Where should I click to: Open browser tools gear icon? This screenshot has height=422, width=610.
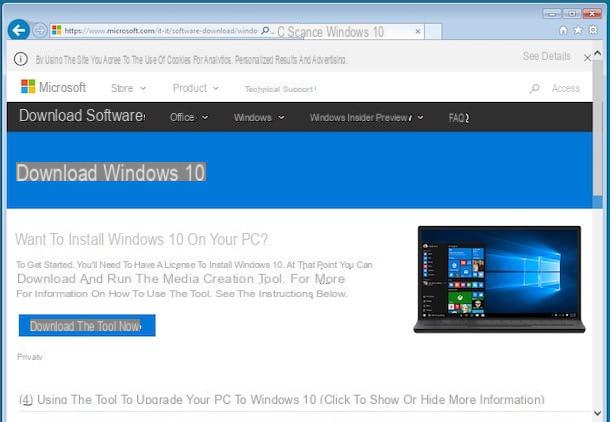coord(593,30)
